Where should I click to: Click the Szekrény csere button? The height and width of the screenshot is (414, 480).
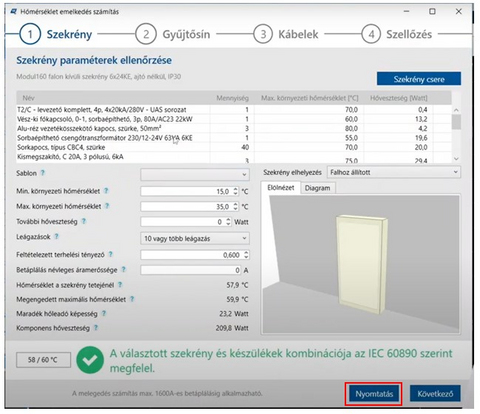pos(419,79)
